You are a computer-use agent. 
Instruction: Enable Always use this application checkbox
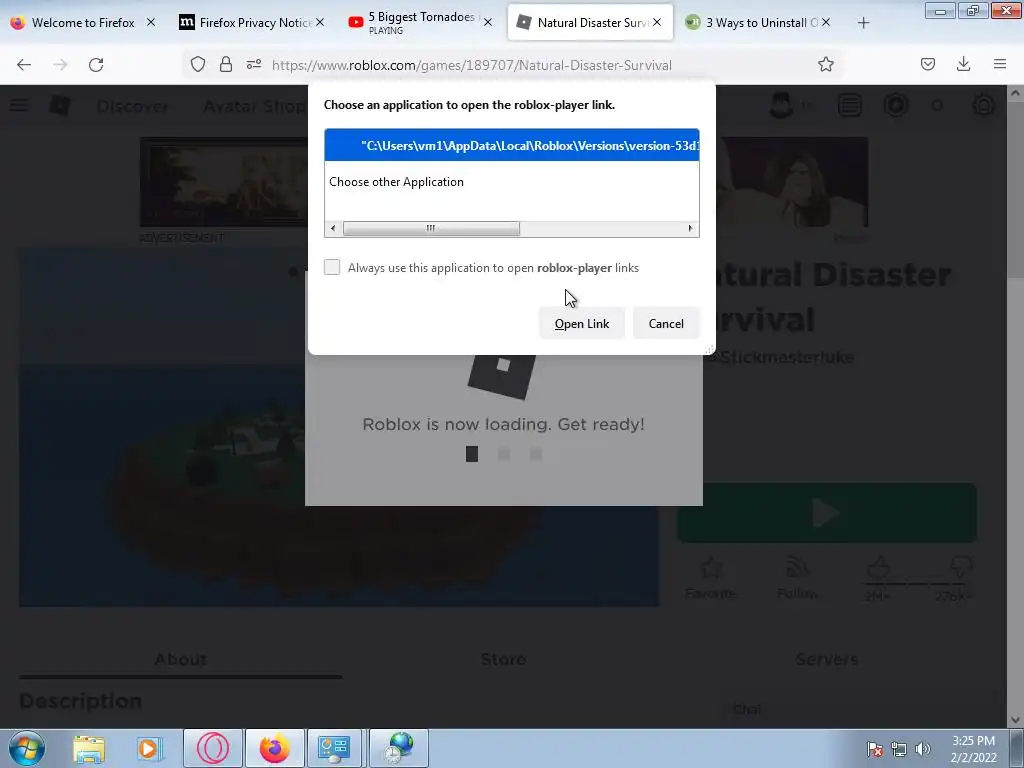332,267
